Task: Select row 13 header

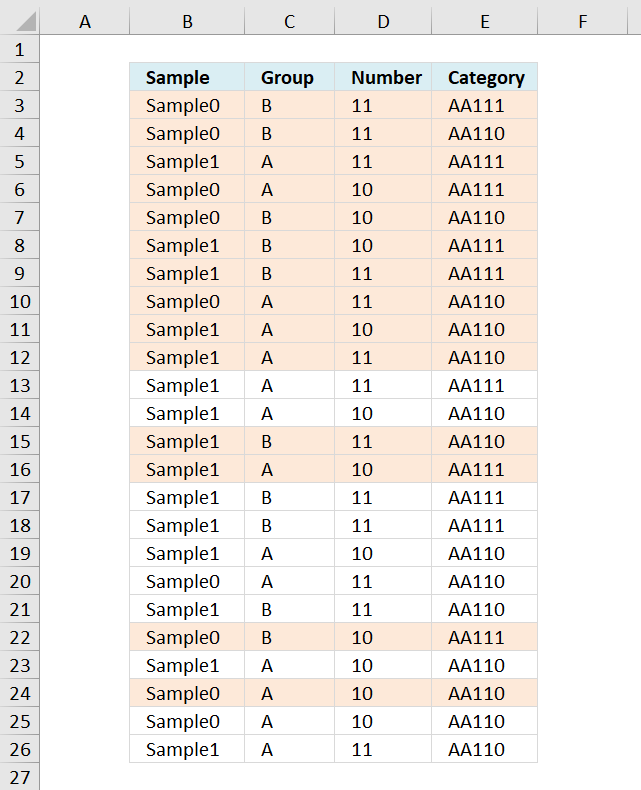Action: [x=20, y=385]
